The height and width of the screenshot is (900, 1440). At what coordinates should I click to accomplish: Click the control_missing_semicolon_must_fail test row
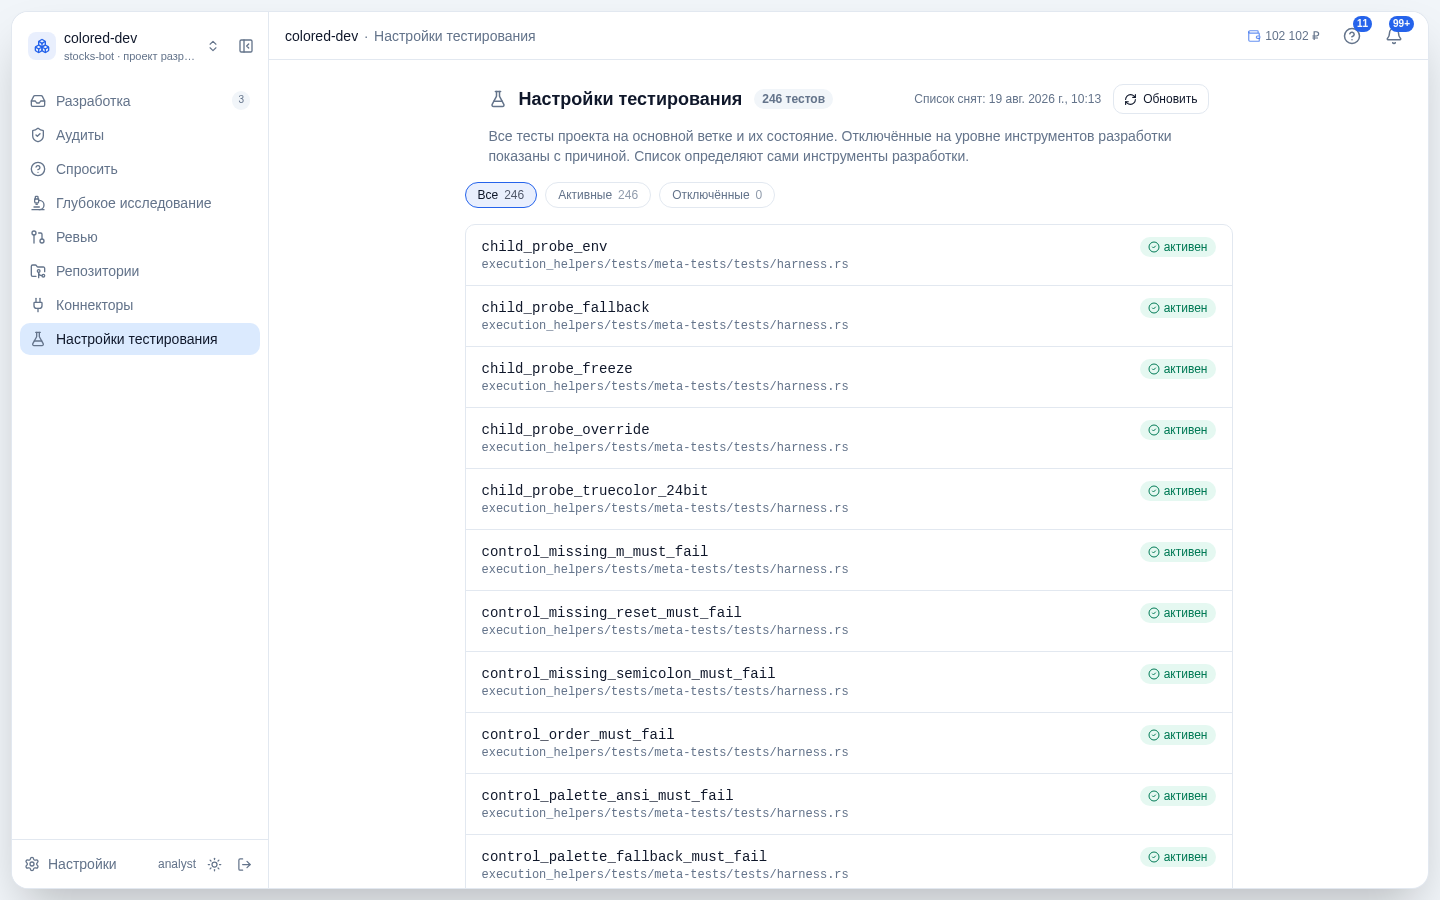pos(849,682)
